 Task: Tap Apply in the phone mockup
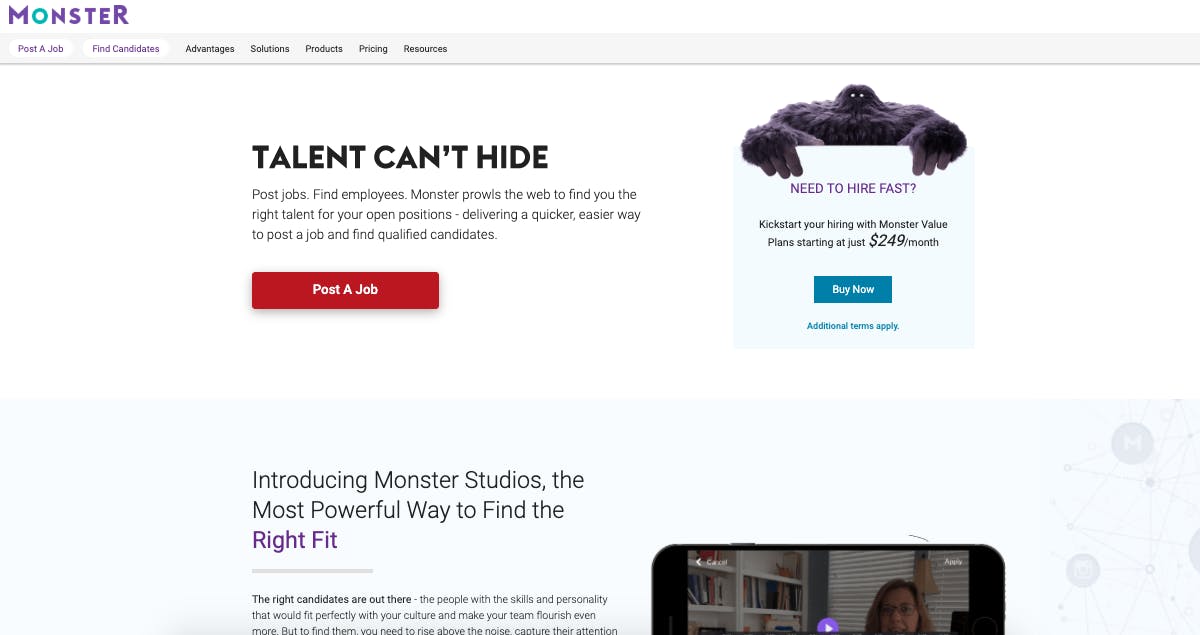(953, 562)
